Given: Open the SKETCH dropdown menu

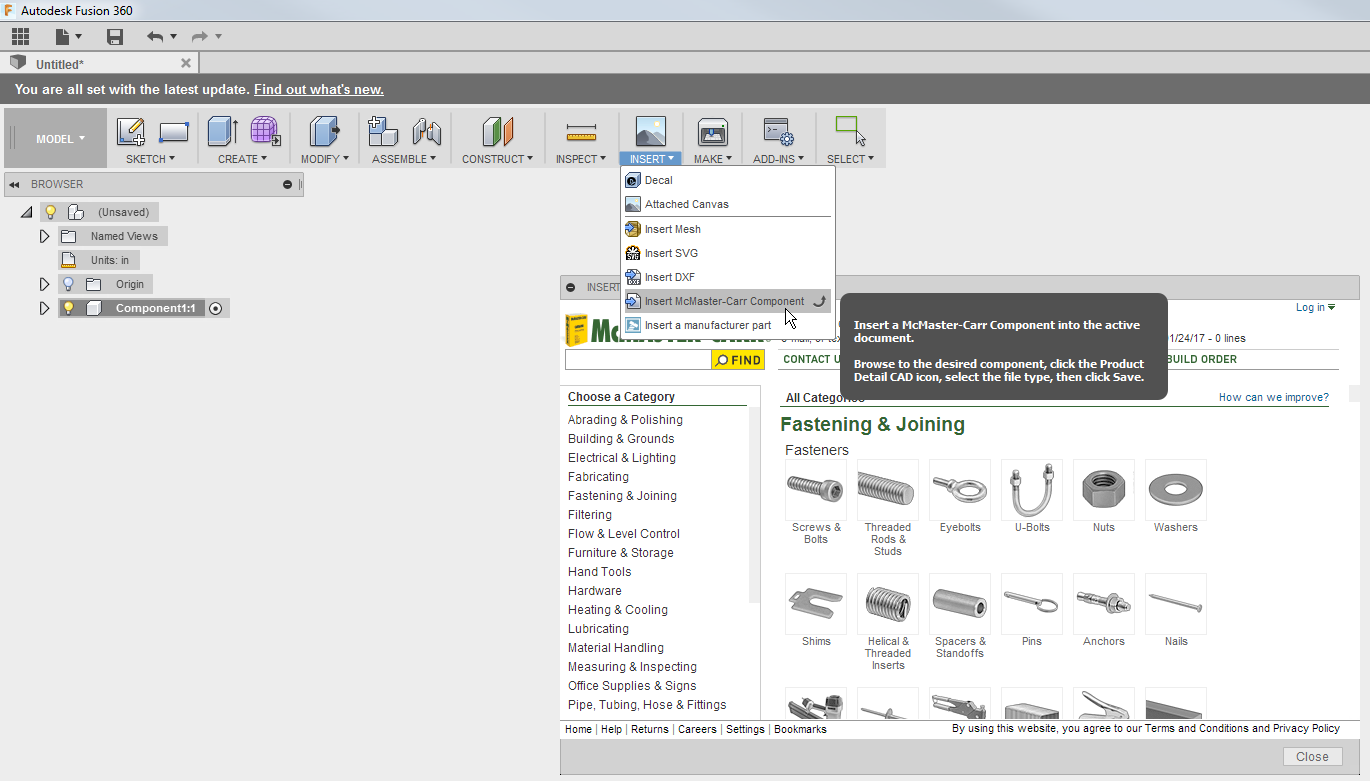Looking at the screenshot, I should tap(150, 159).
